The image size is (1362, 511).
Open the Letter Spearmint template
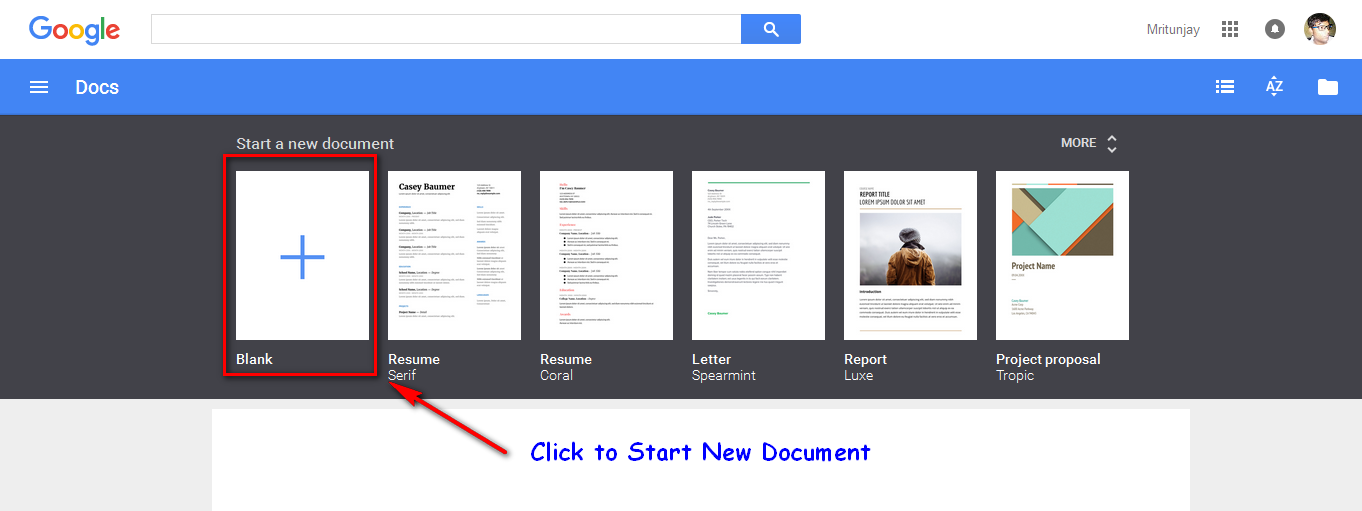(758, 255)
